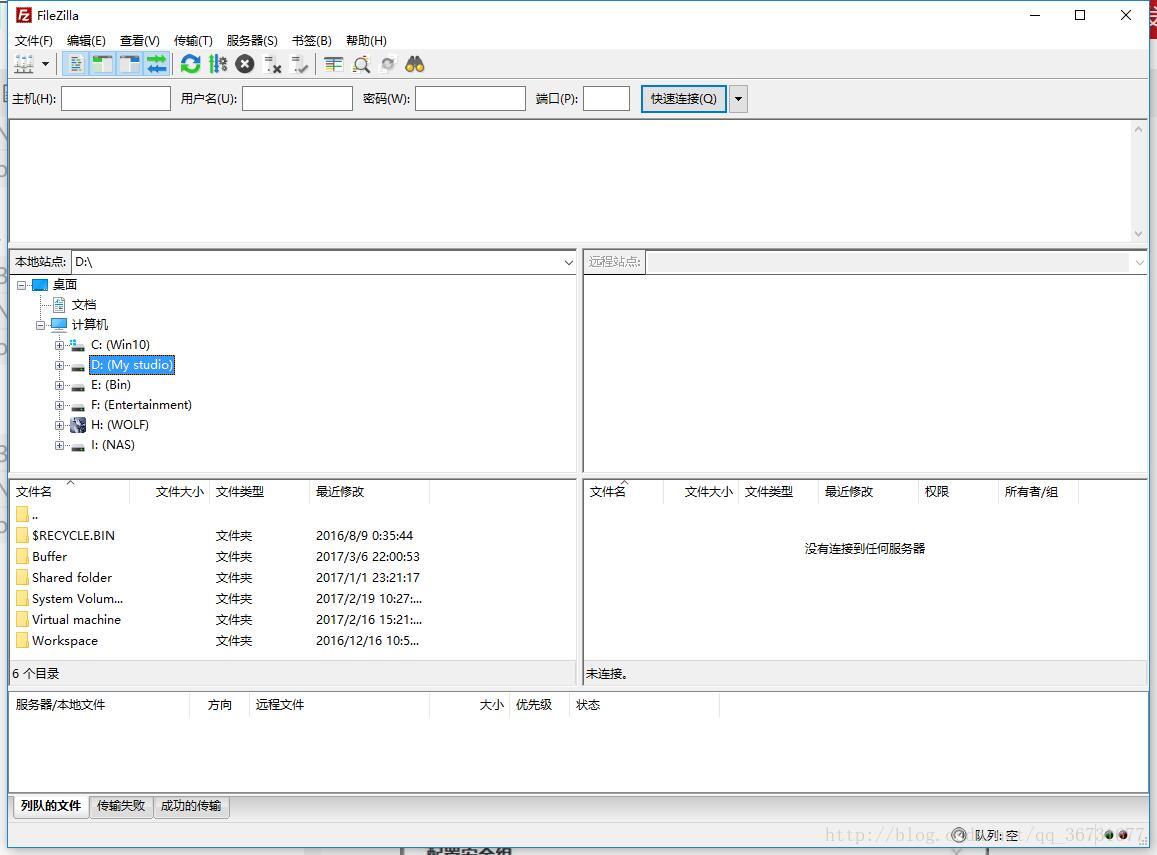Sort remote list by 权限 column
Image resolution: width=1157 pixels, height=855 pixels.
tap(958, 491)
